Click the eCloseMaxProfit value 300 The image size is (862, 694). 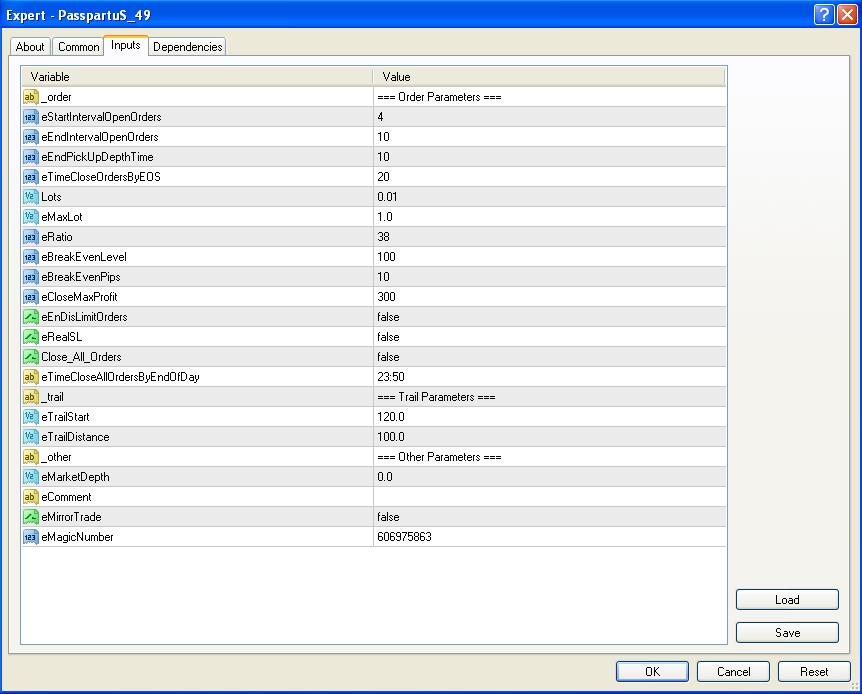386,297
